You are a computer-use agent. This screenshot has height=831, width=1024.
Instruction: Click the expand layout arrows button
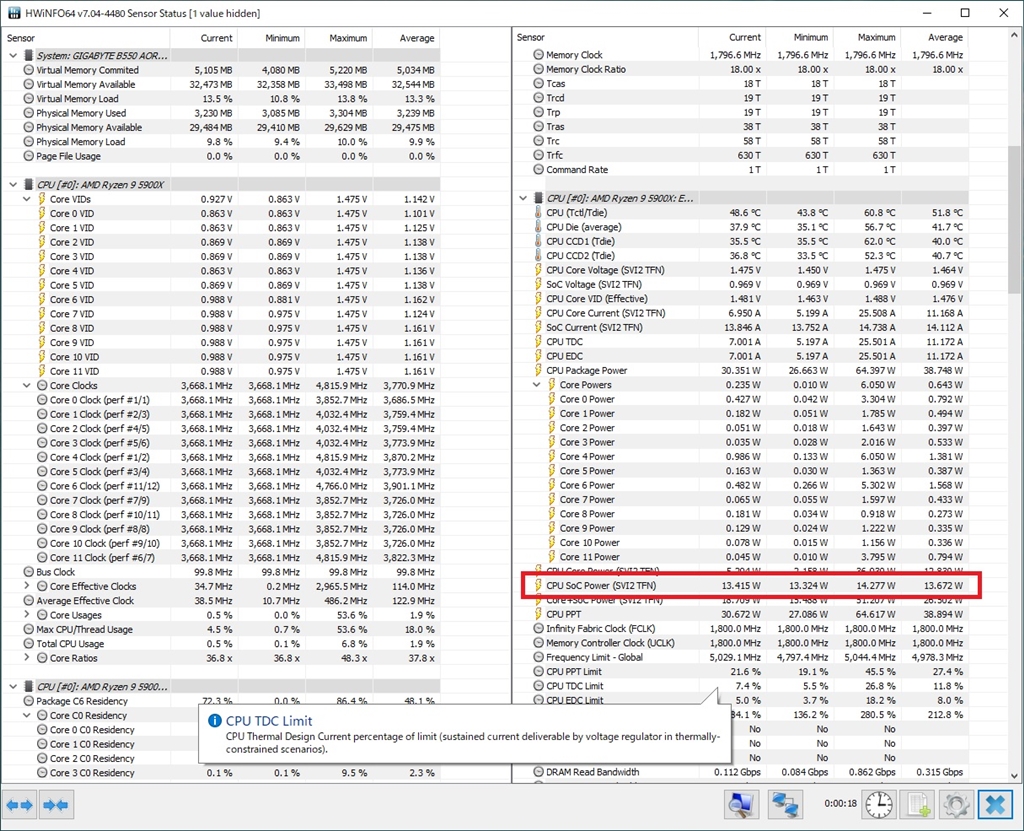19,805
